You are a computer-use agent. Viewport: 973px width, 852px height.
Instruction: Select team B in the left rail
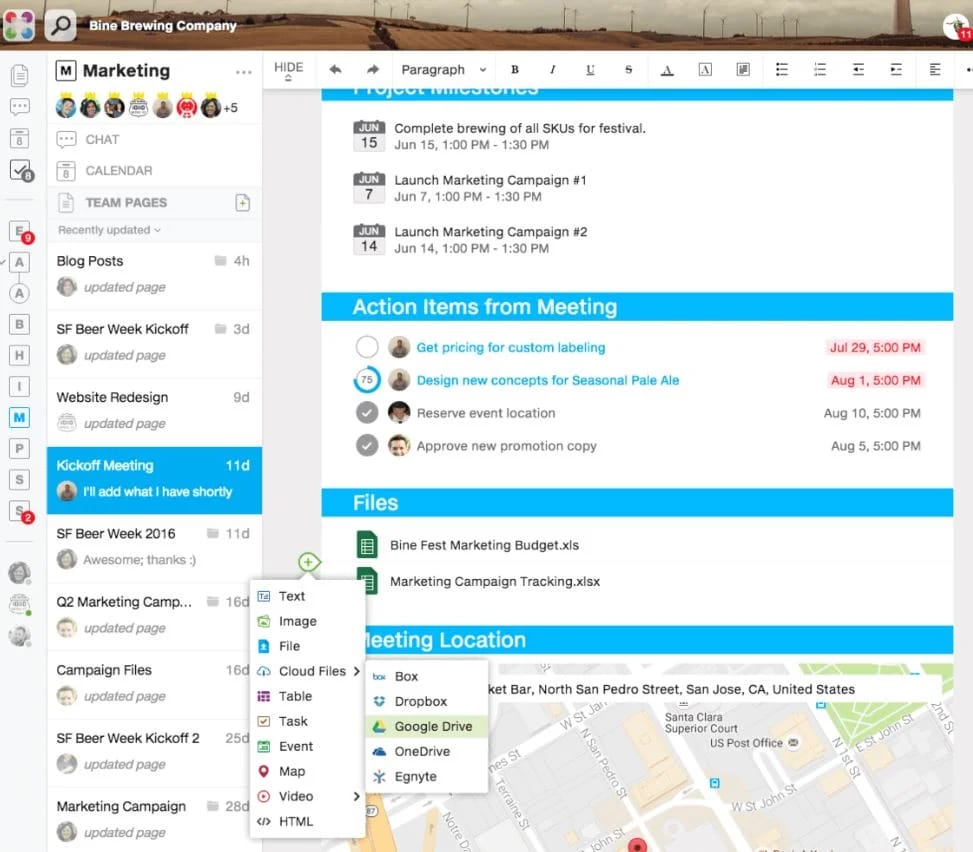19,324
